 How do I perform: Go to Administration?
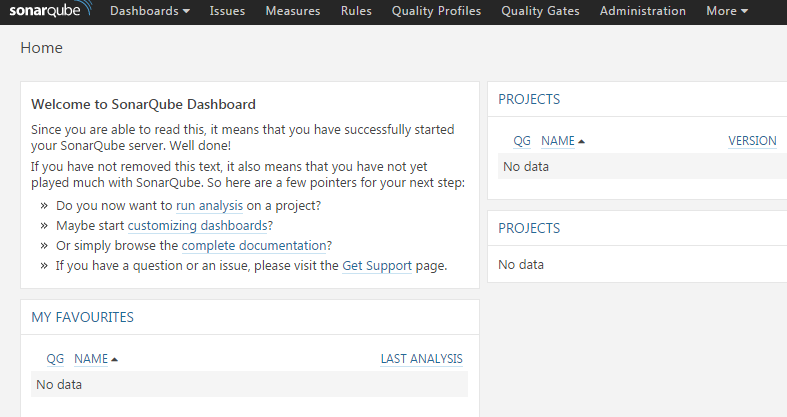click(x=642, y=11)
